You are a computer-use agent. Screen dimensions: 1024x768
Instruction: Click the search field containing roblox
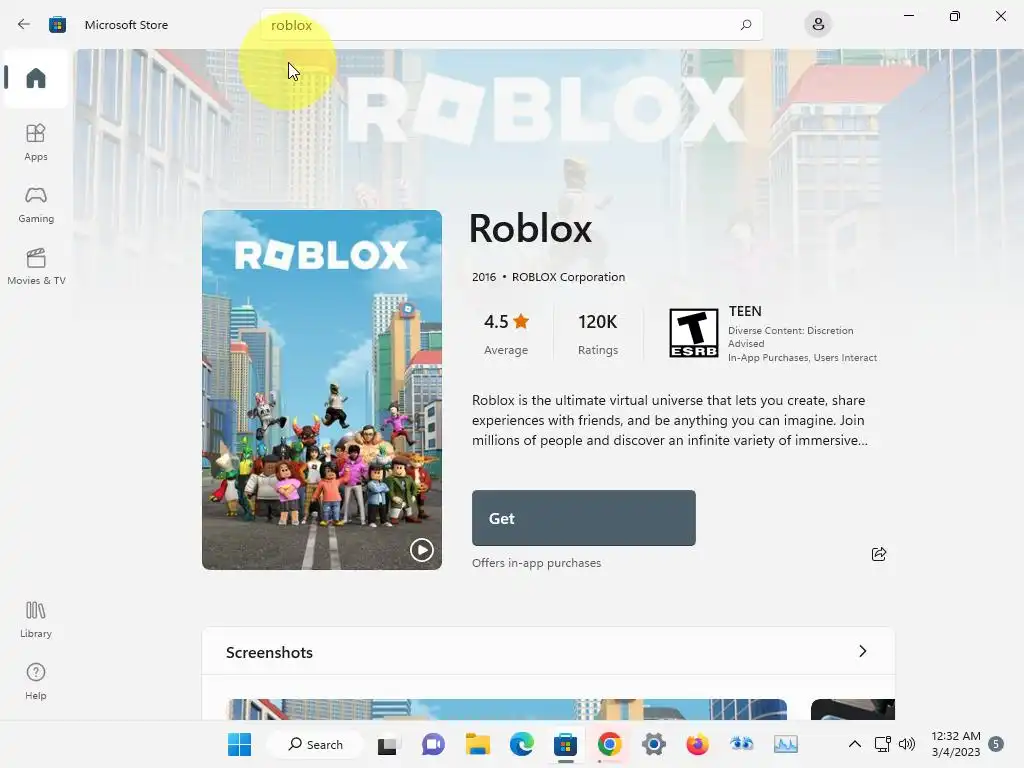(511, 25)
